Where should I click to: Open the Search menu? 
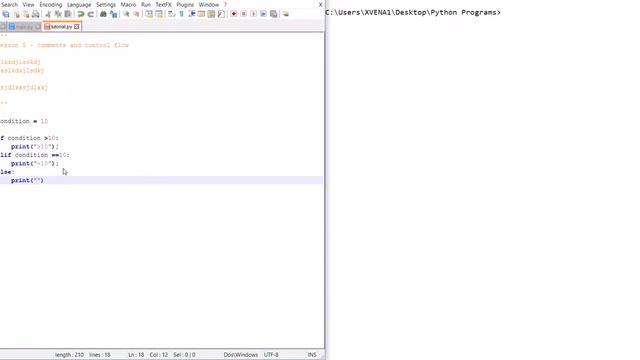pyautogui.click(x=9, y=4)
